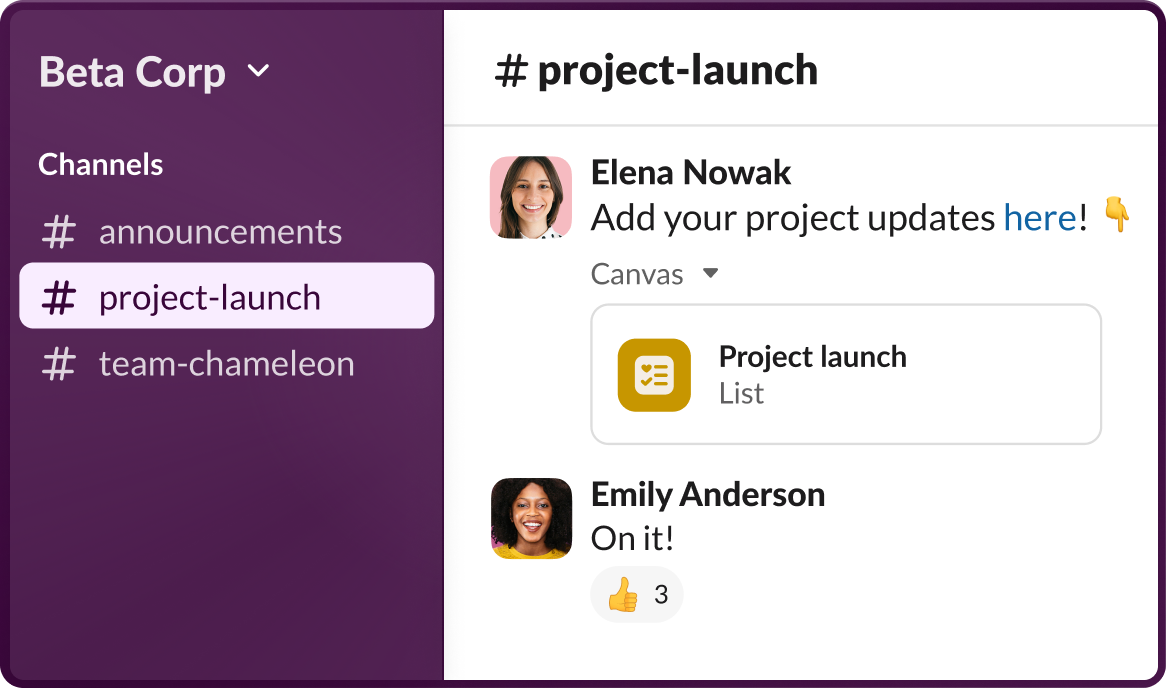1166x688 pixels.
Task: Open the Project launch canvas card
Action: pos(846,375)
